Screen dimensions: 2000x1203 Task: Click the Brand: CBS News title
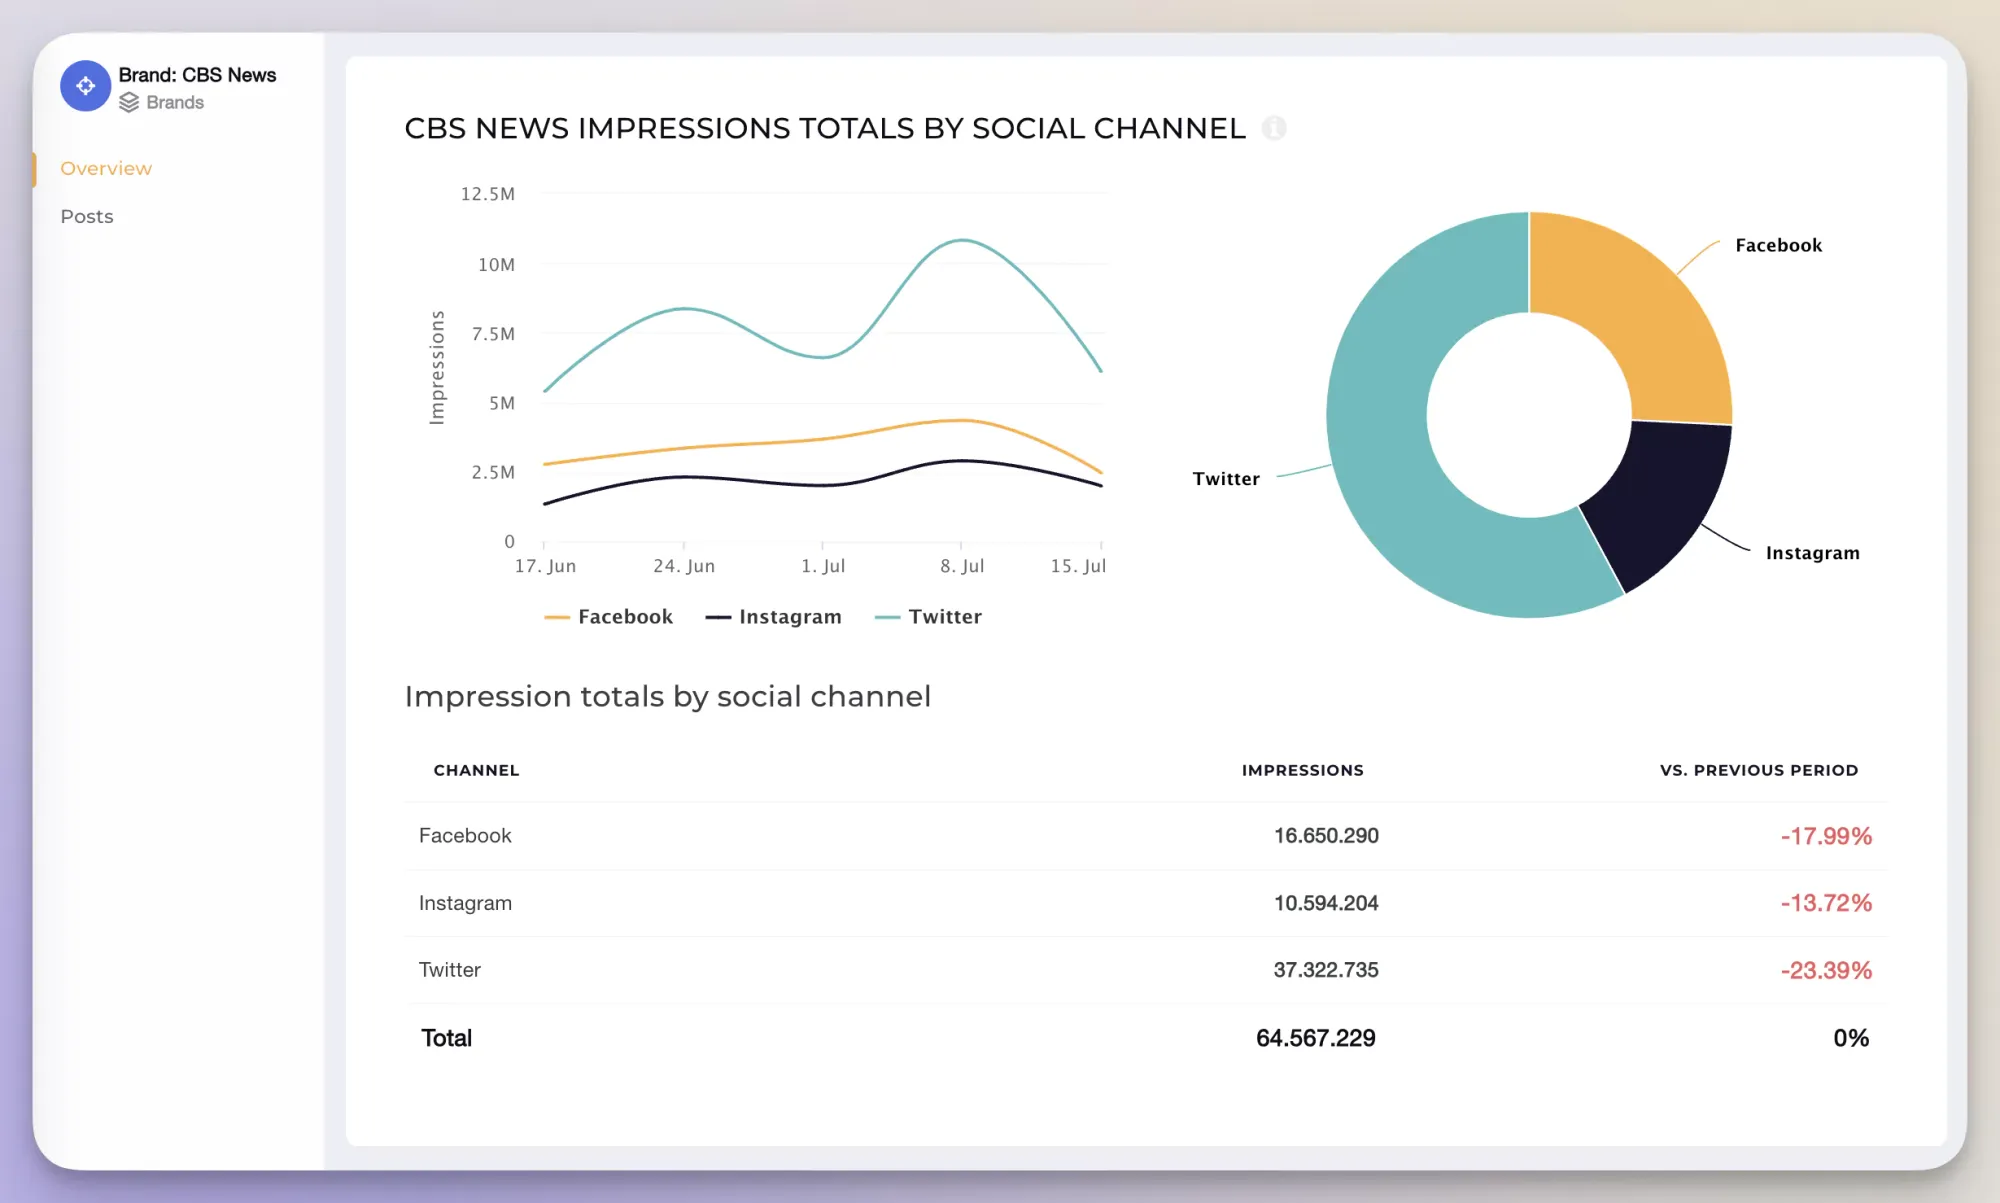(x=197, y=75)
